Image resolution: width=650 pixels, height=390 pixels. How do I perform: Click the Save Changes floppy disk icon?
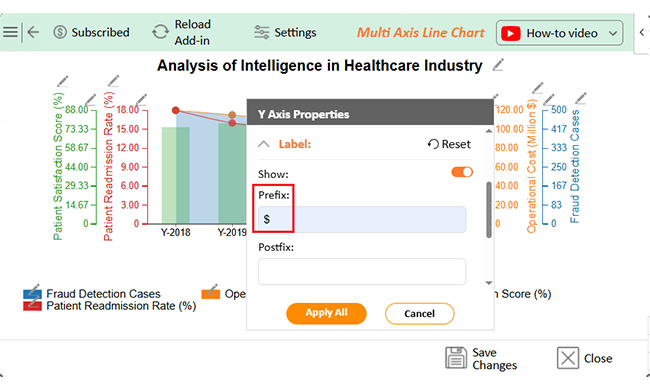456,358
